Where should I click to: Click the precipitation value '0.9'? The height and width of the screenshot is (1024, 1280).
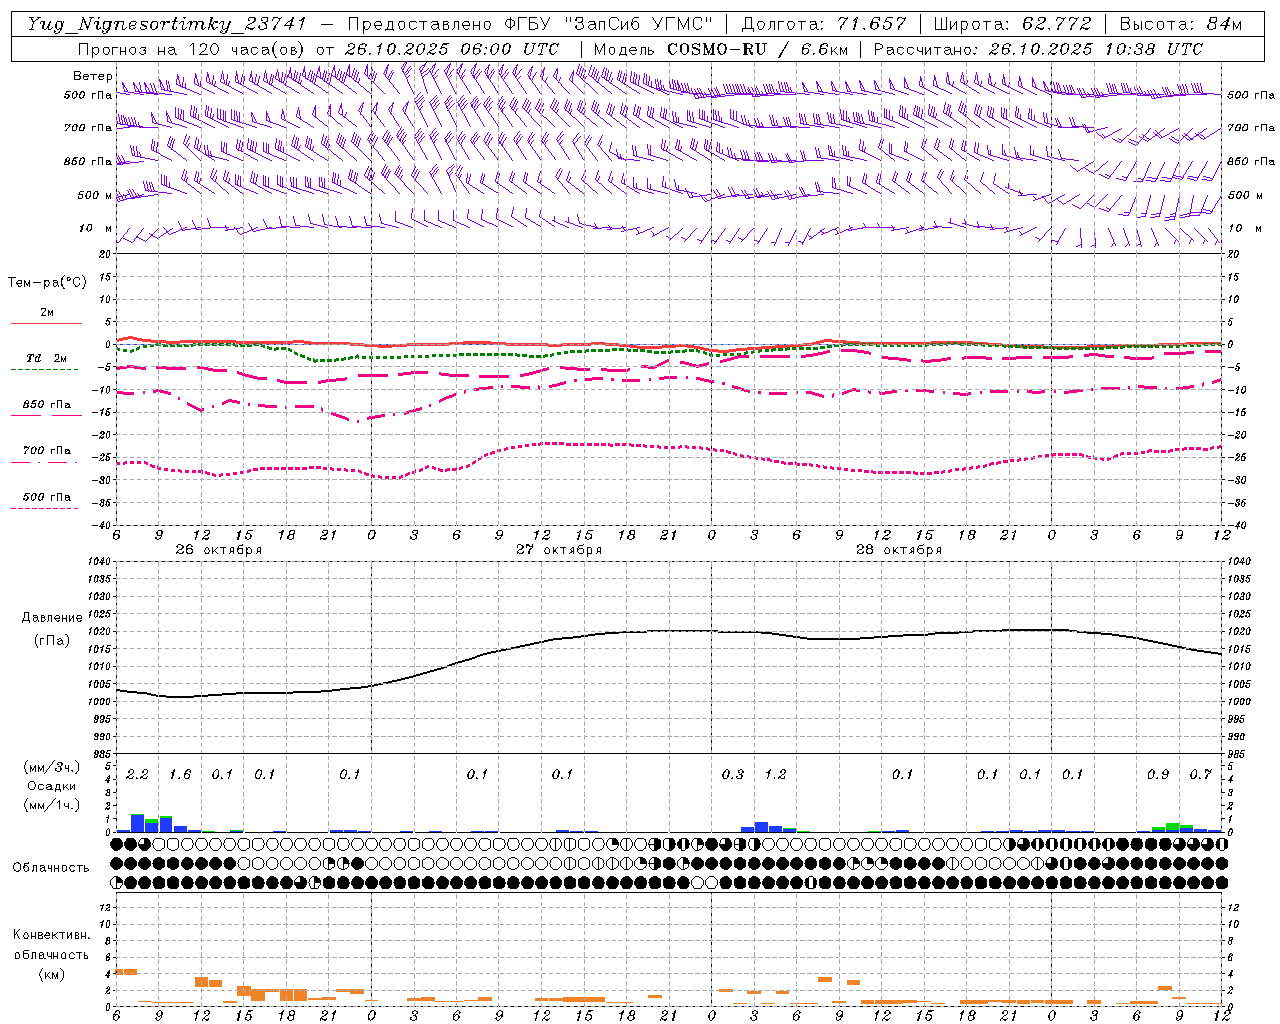click(x=1158, y=775)
